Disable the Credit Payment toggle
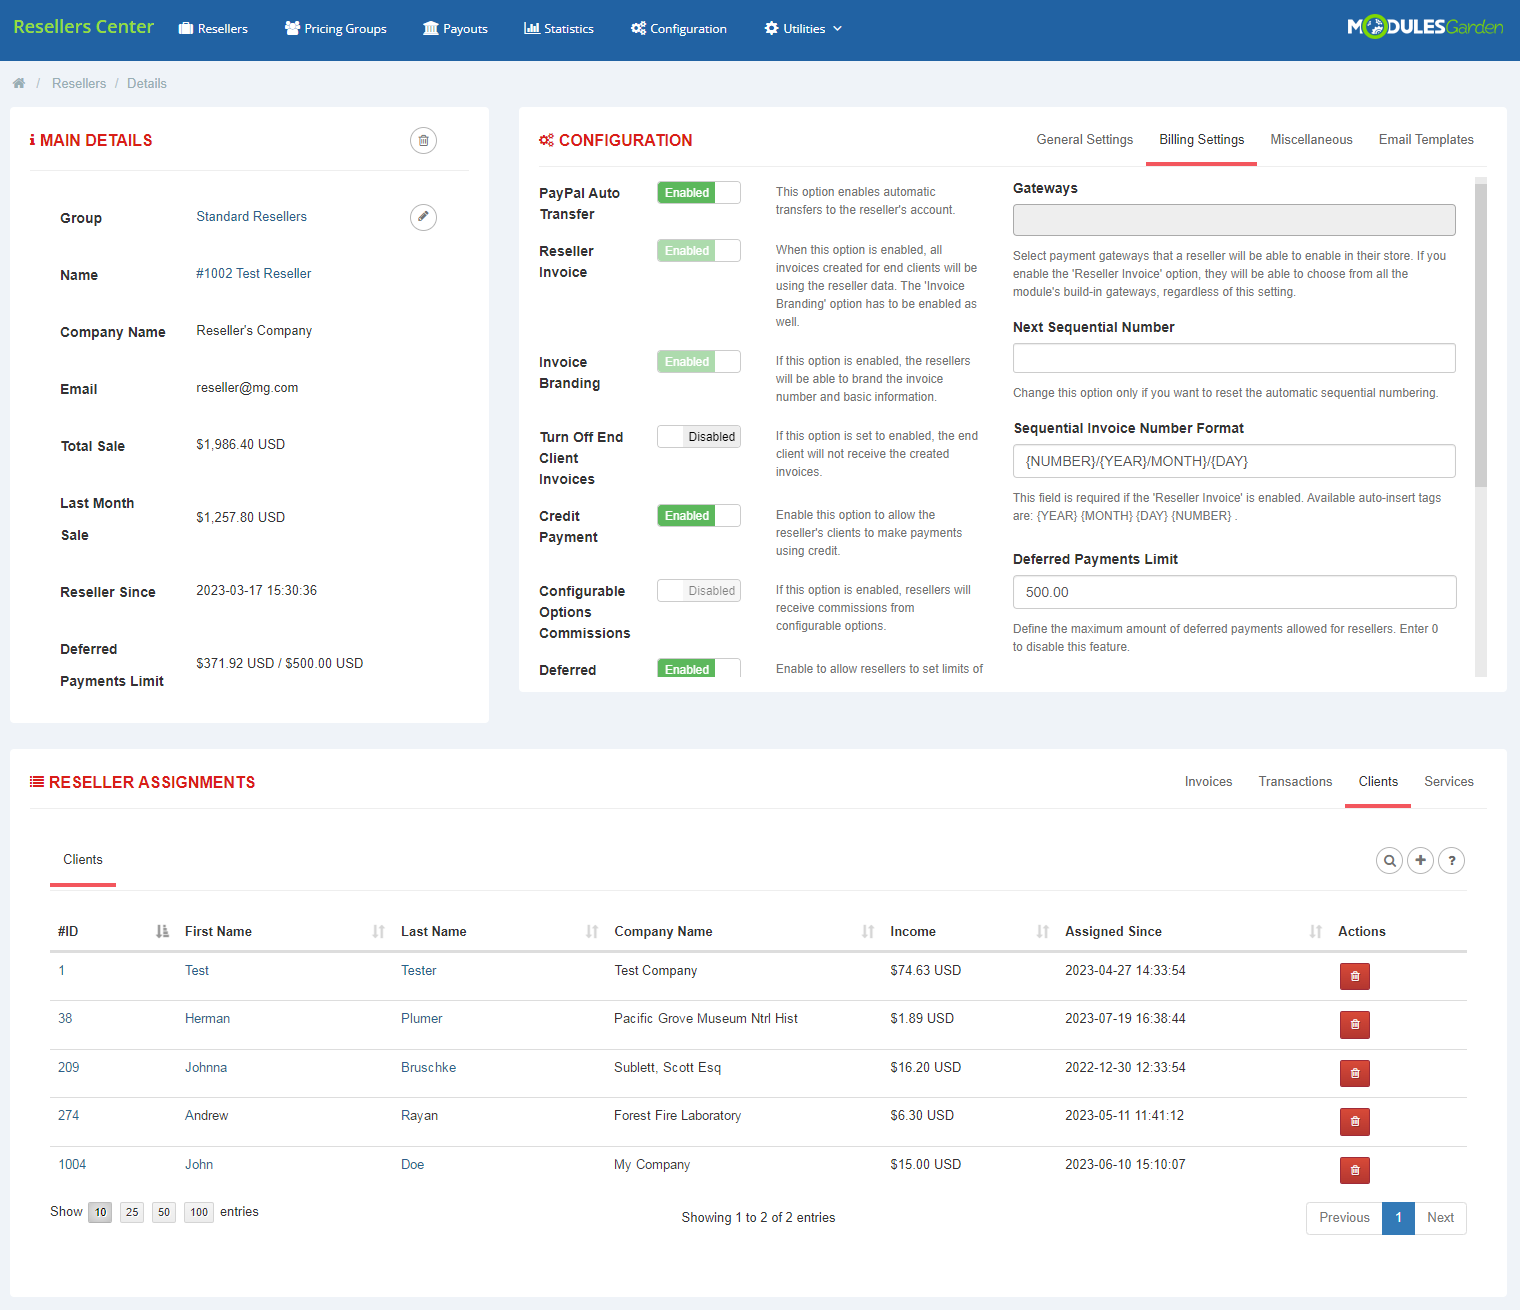Viewport: 1520px width, 1310px height. [698, 515]
